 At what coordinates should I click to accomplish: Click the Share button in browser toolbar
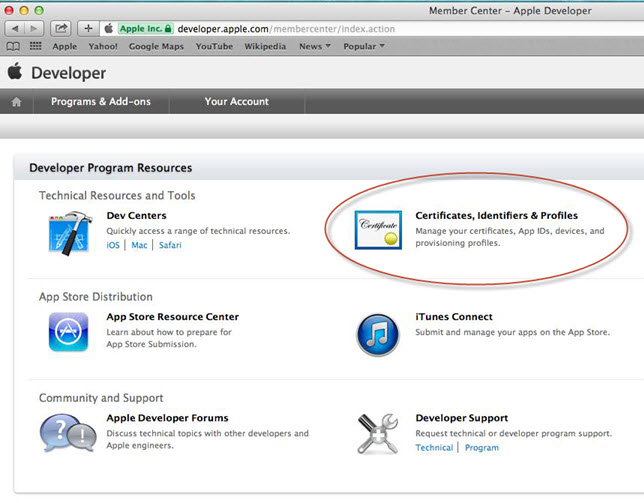click(x=61, y=29)
